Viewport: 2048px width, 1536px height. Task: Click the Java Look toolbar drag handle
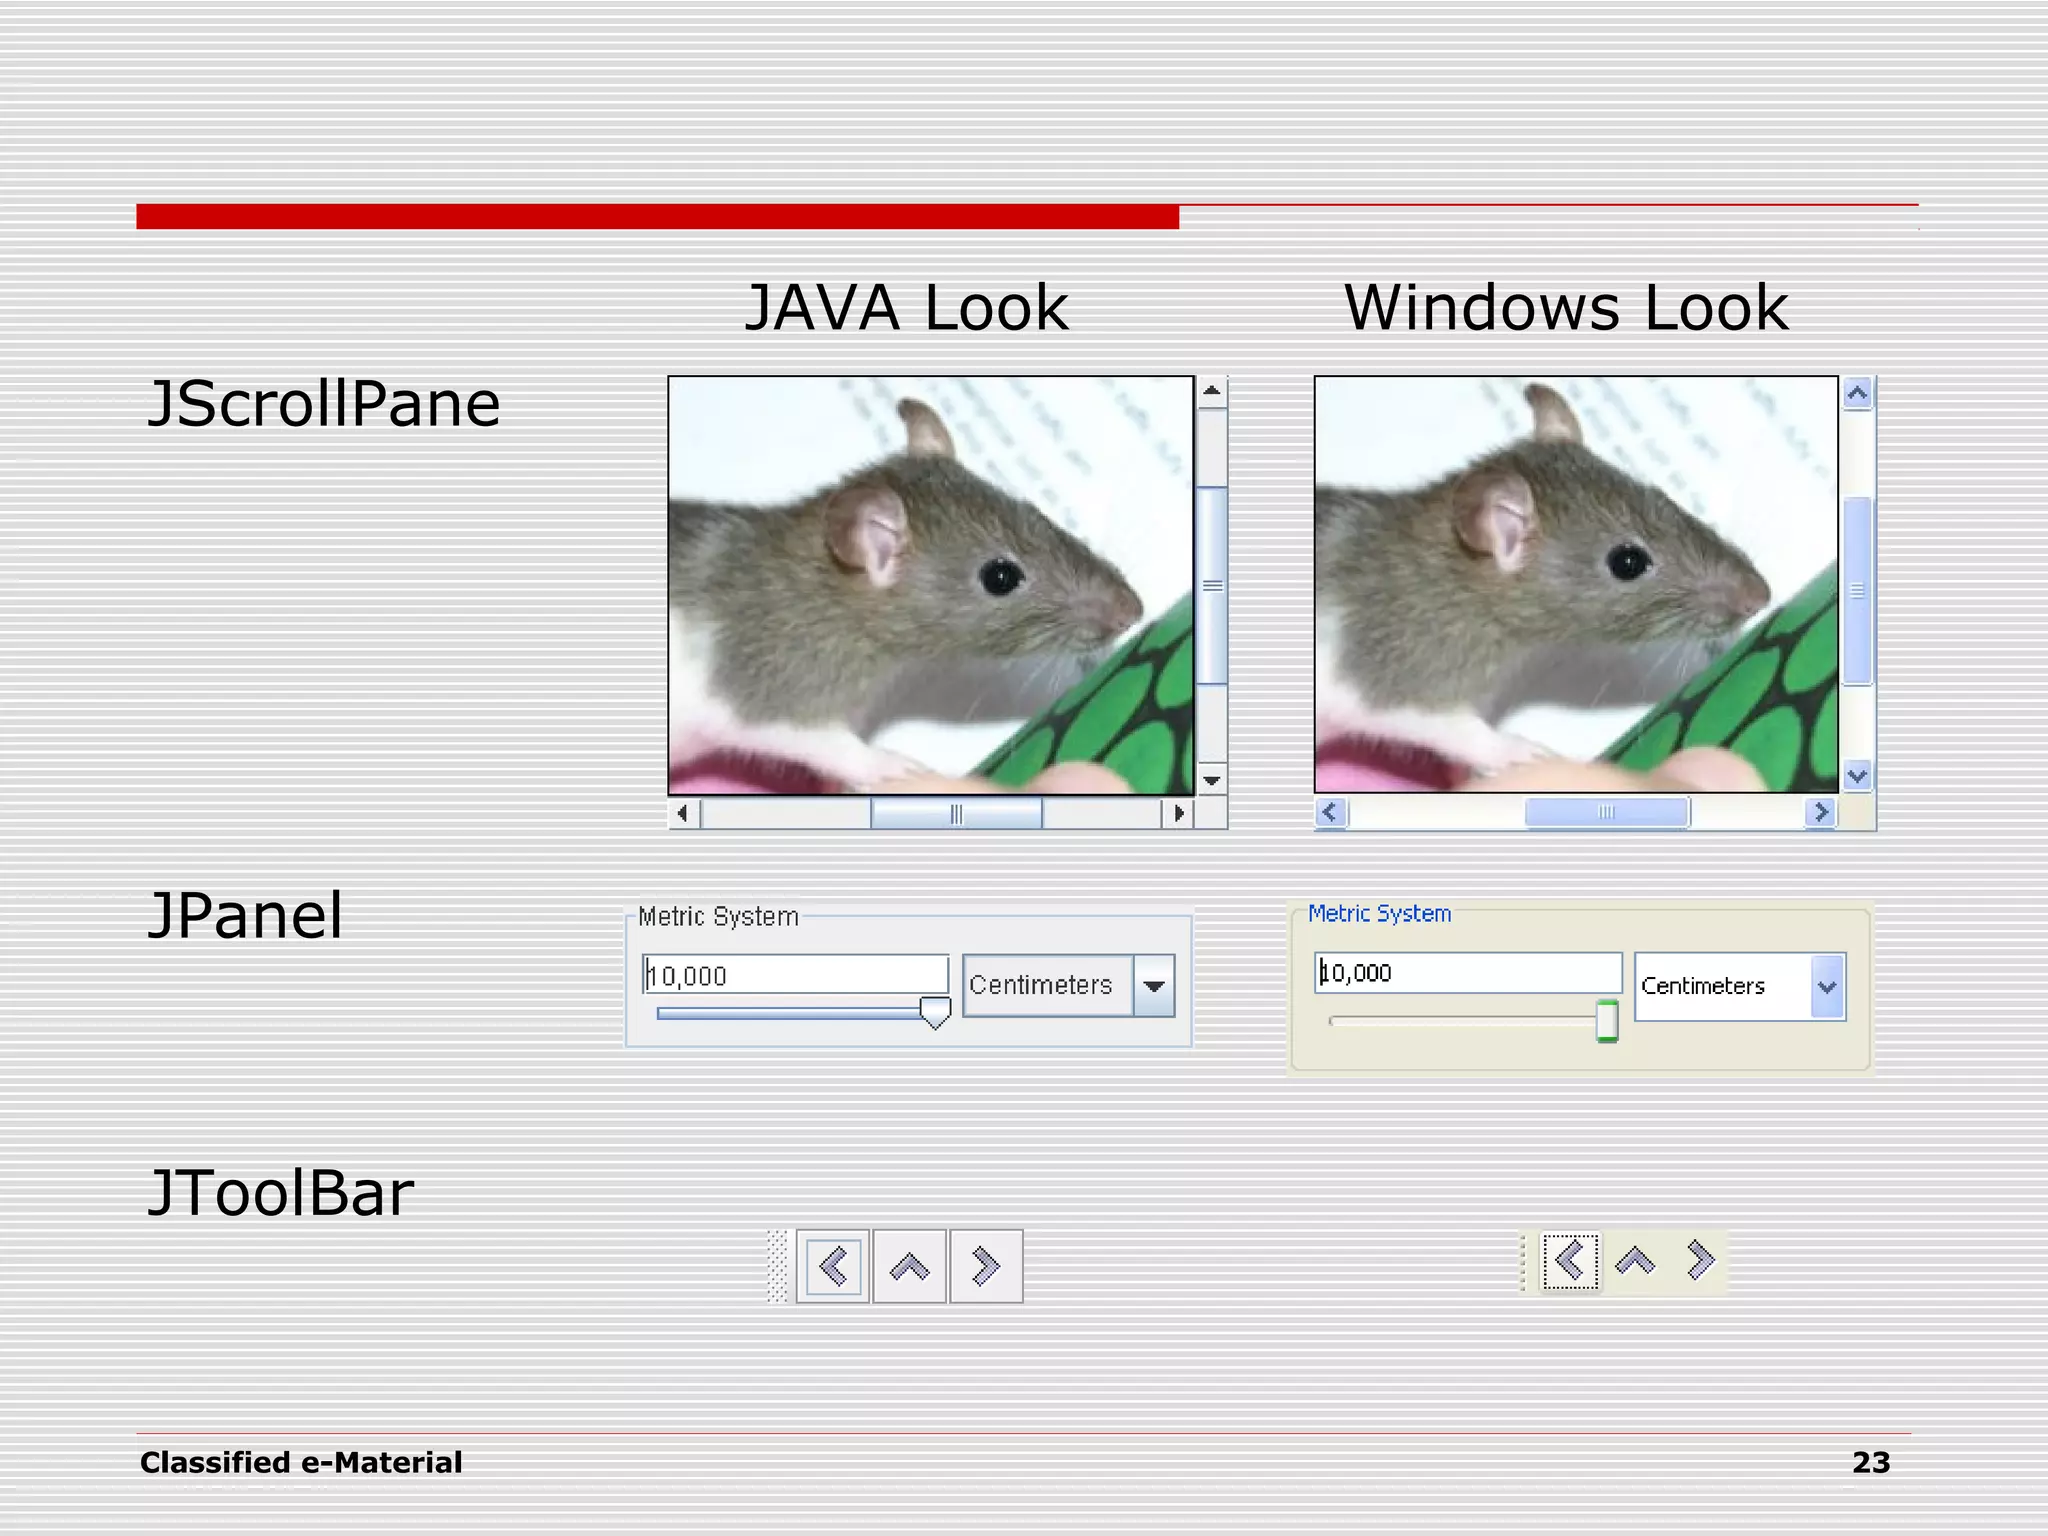[x=778, y=1266]
